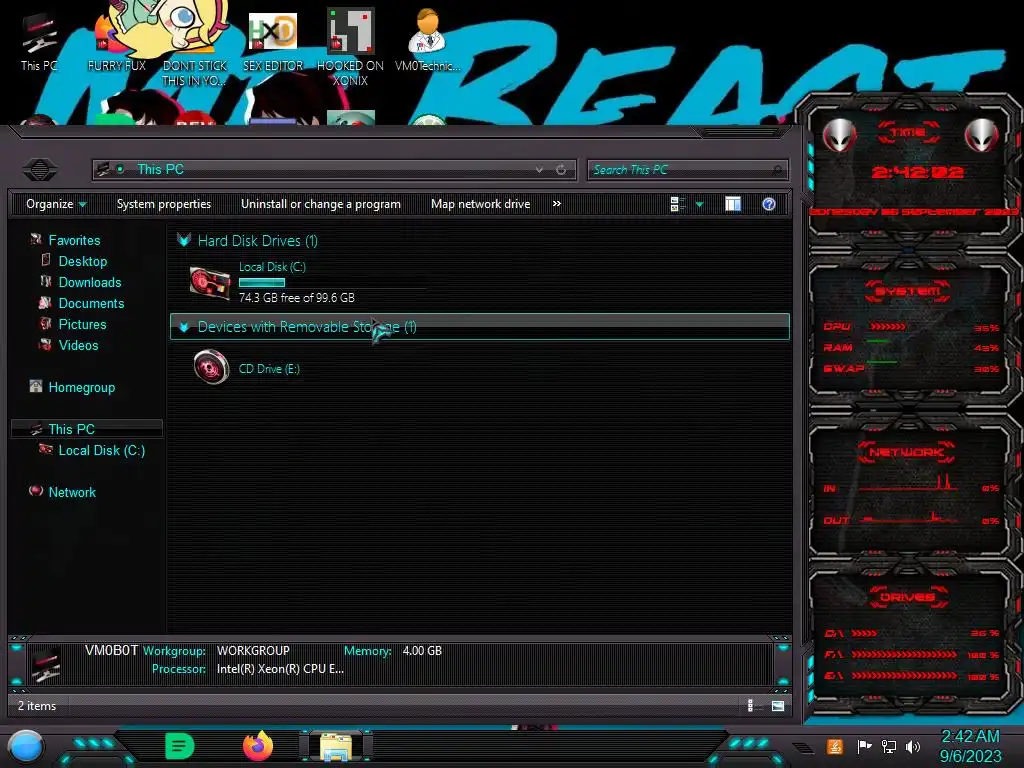Image resolution: width=1024 pixels, height=768 pixels.
Task: Click the Memory 4.00 GB value
Action: [x=422, y=651]
